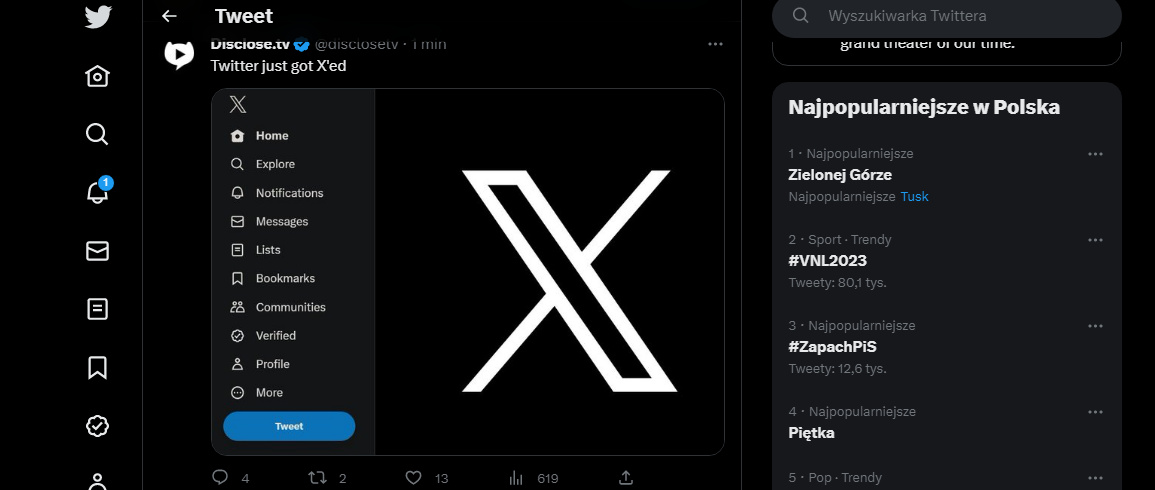Image resolution: width=1155 pixels, height=490 pixels.
Task: Share the tweet via share icon
Action: pos(625,477)
